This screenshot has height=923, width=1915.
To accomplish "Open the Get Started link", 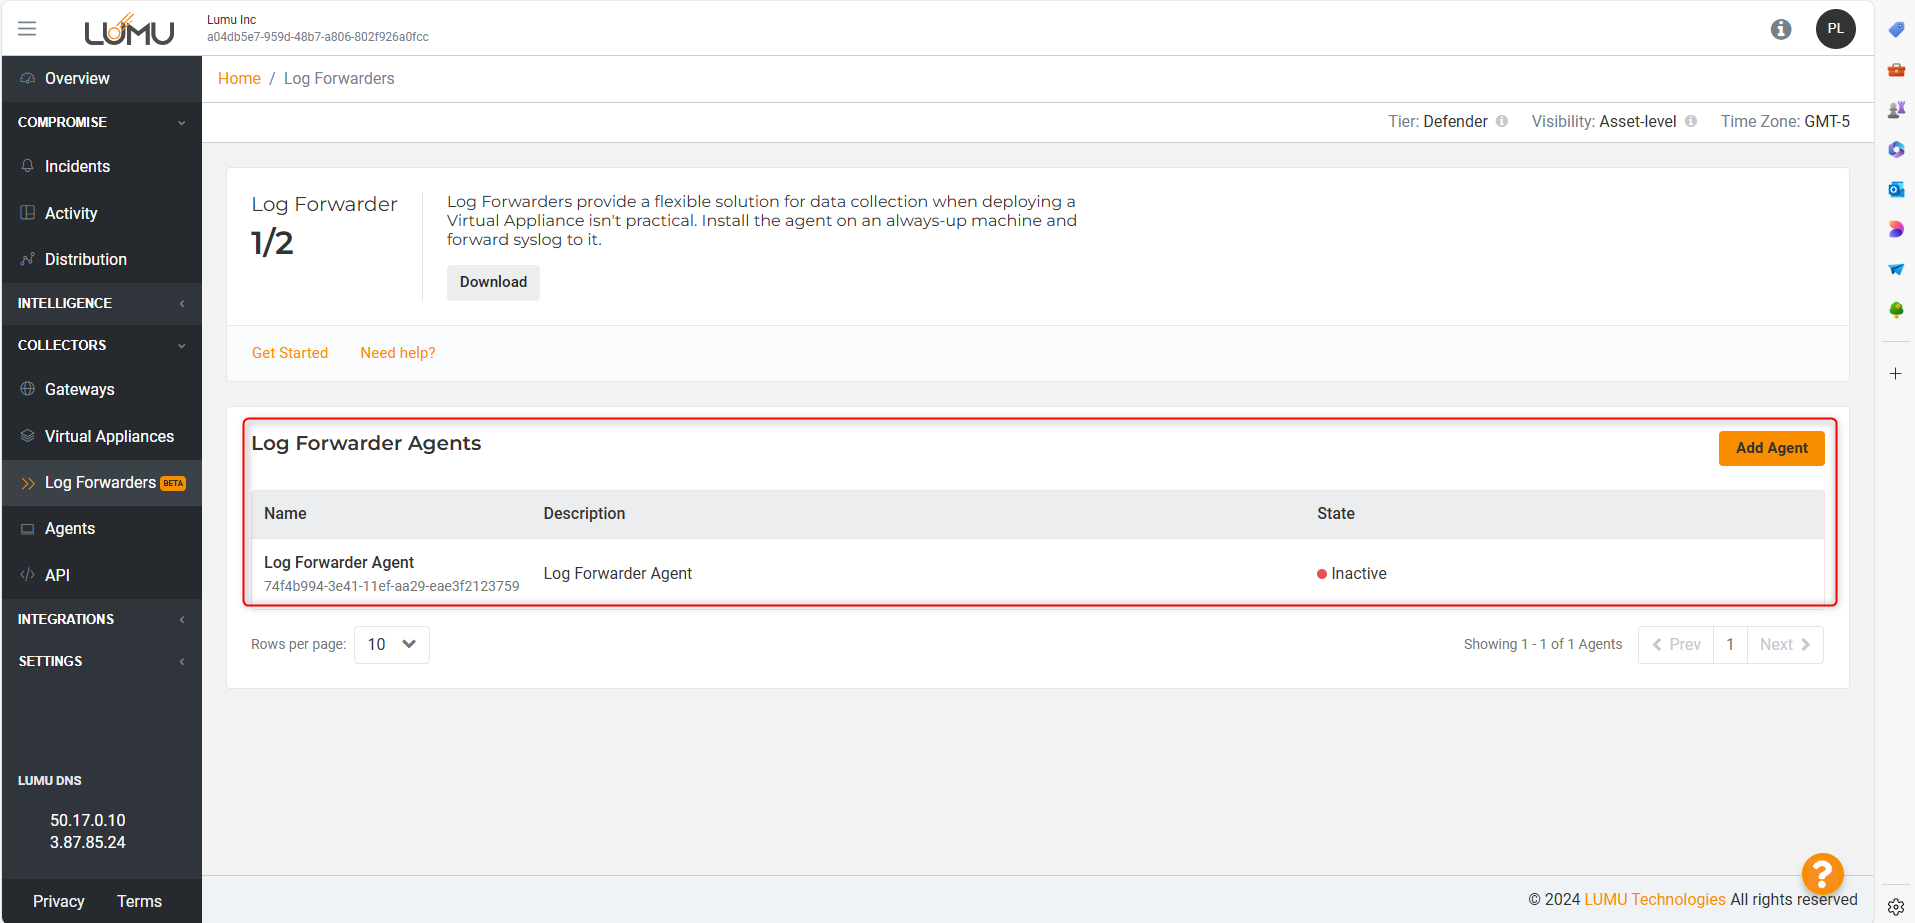I will coord(290,353).
